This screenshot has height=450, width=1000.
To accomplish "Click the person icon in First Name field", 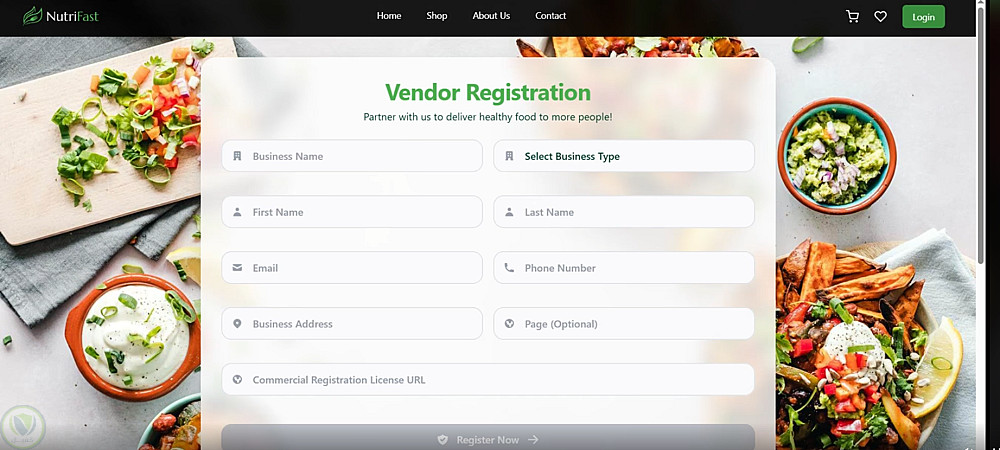I will click(x=237, y=212).
